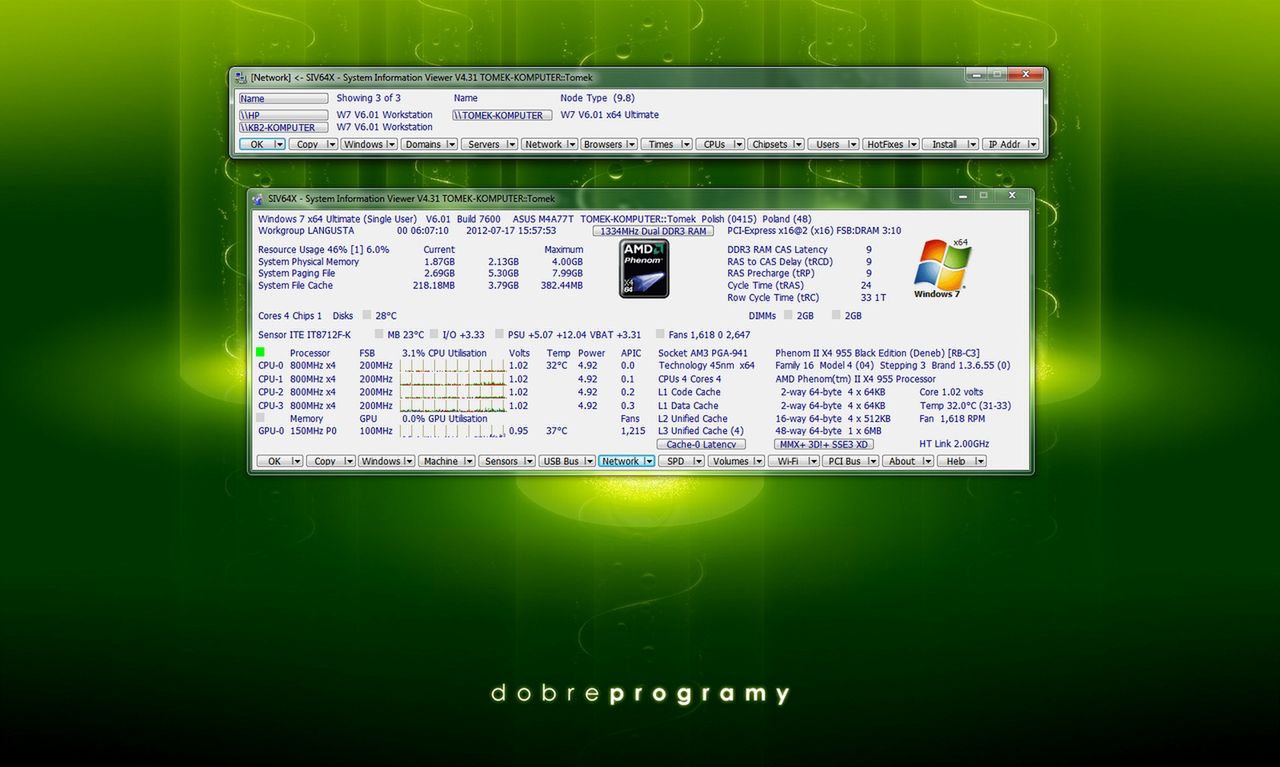Click the CPUs button in Network window

pos(719,144)
